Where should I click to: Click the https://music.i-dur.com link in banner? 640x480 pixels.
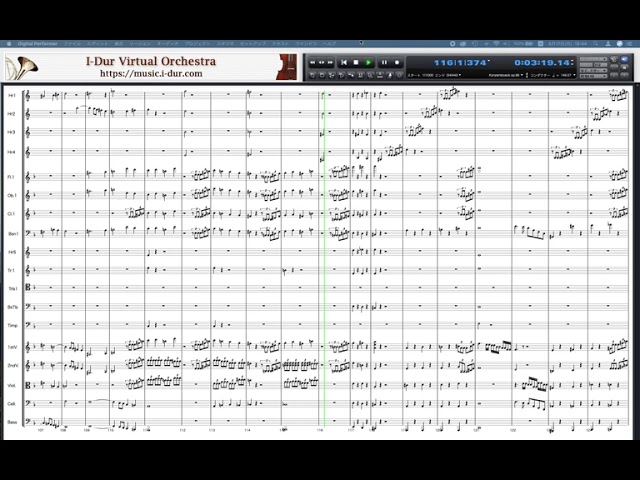(x=151, y=74)
